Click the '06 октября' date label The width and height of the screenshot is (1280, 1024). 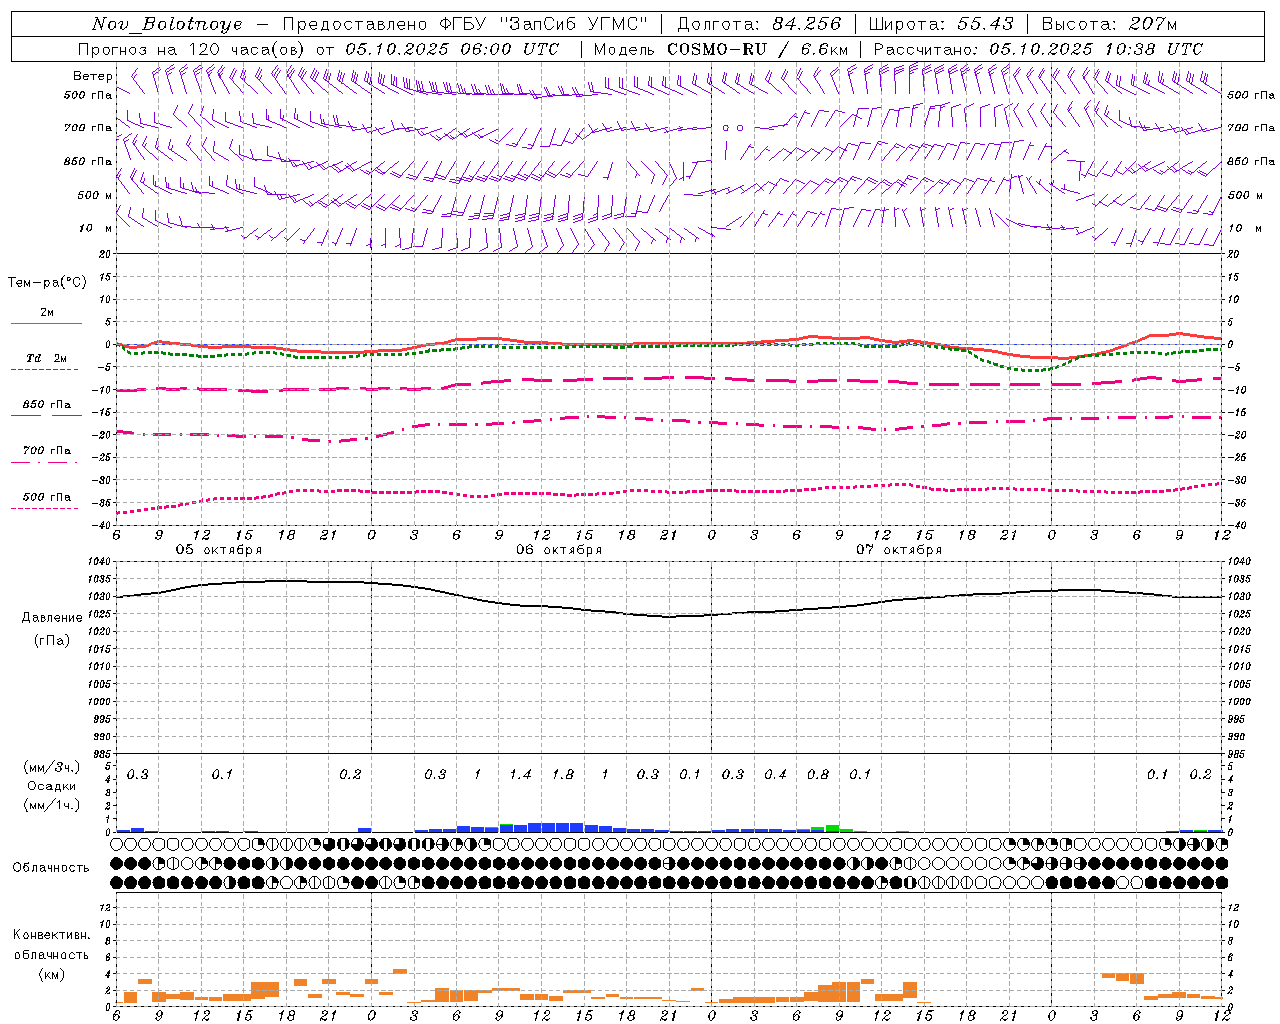(x=559, y=550)
